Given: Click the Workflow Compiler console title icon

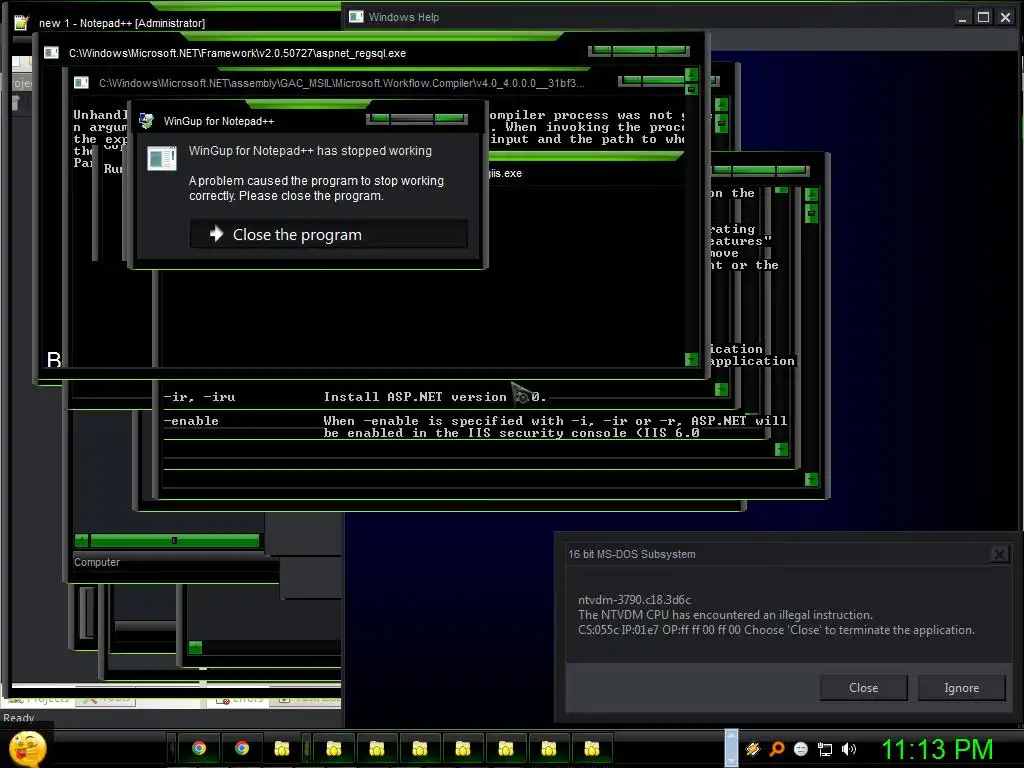Looking at the screenshot, I should pyautogui.click(x=81, y=82).
